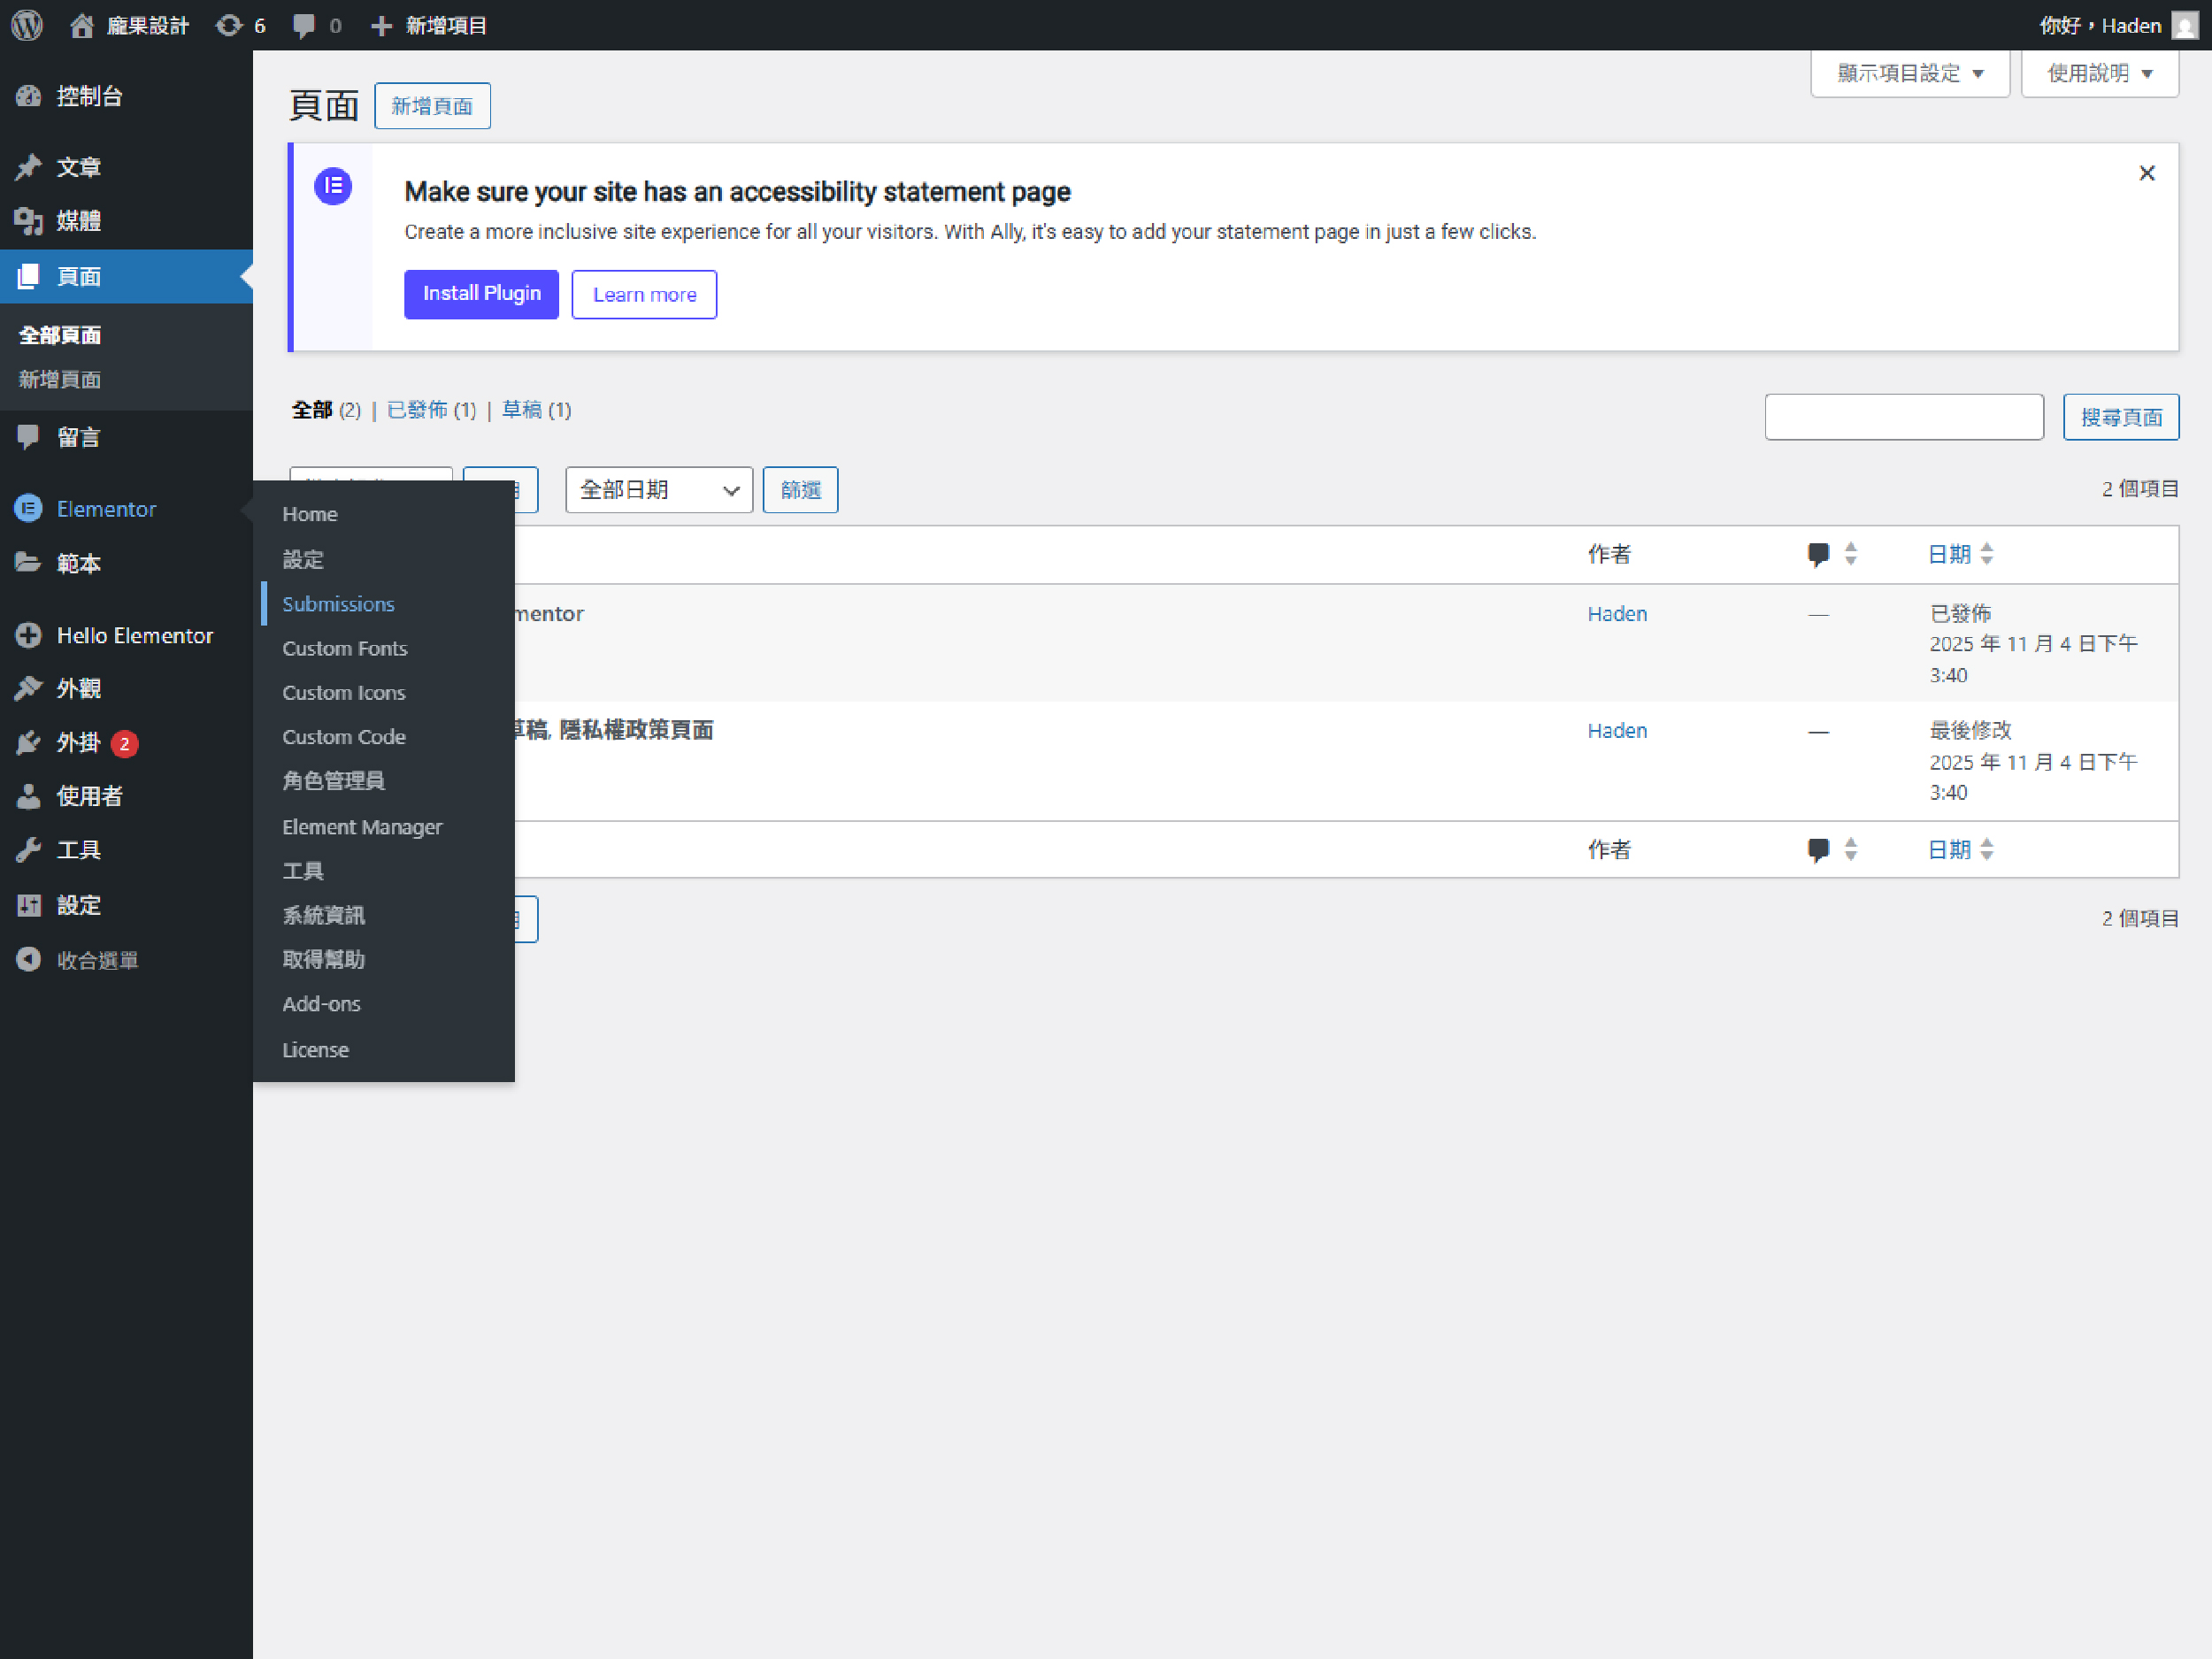
Task: Dismiss the accessibility notice
Action: tap(2146, 173)
